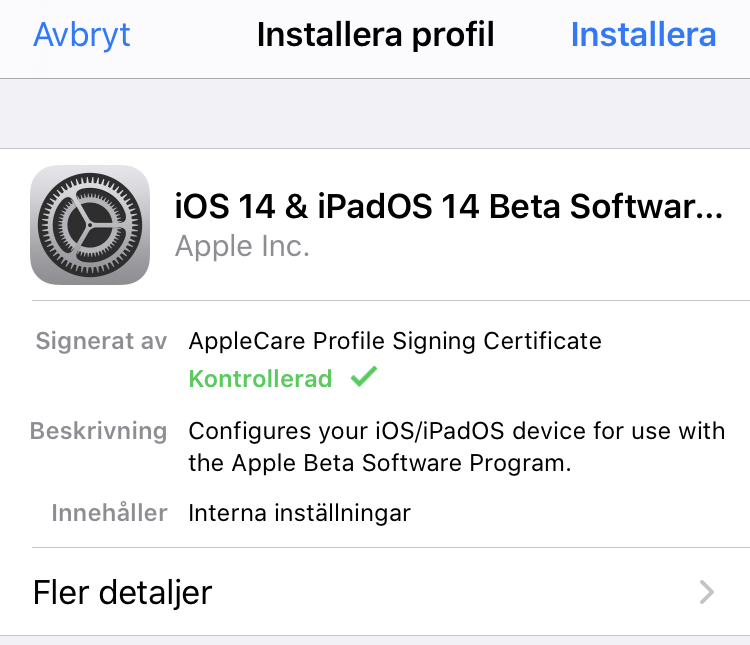The height and width of the screenshot is (645, 750).
Task: Click the Installera profil header title
Action: [x=375, y=35]
